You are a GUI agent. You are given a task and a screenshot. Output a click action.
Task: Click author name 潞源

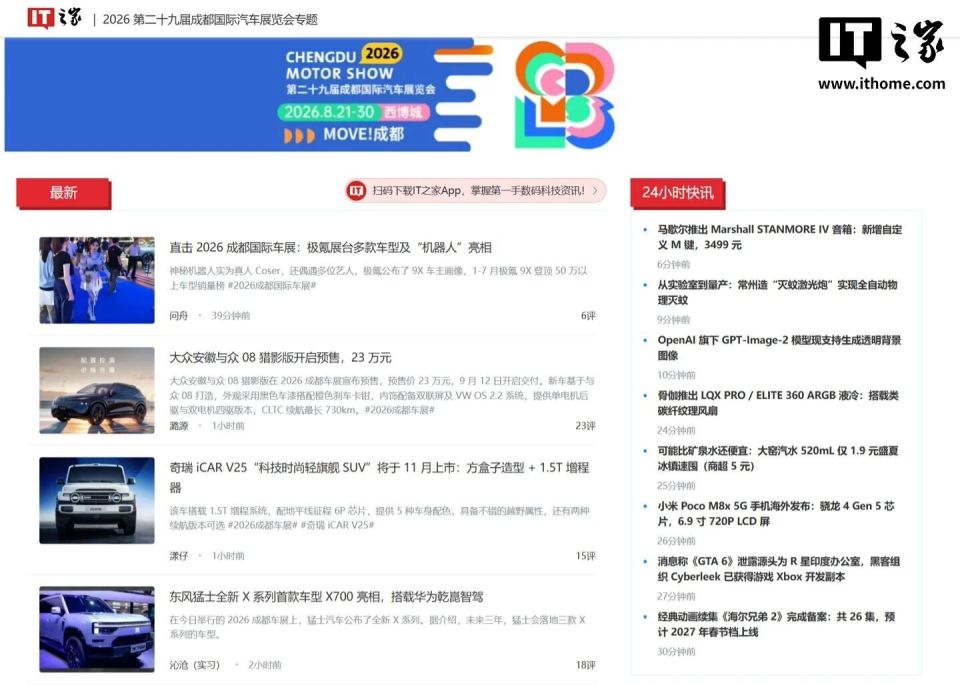point(179,426)
